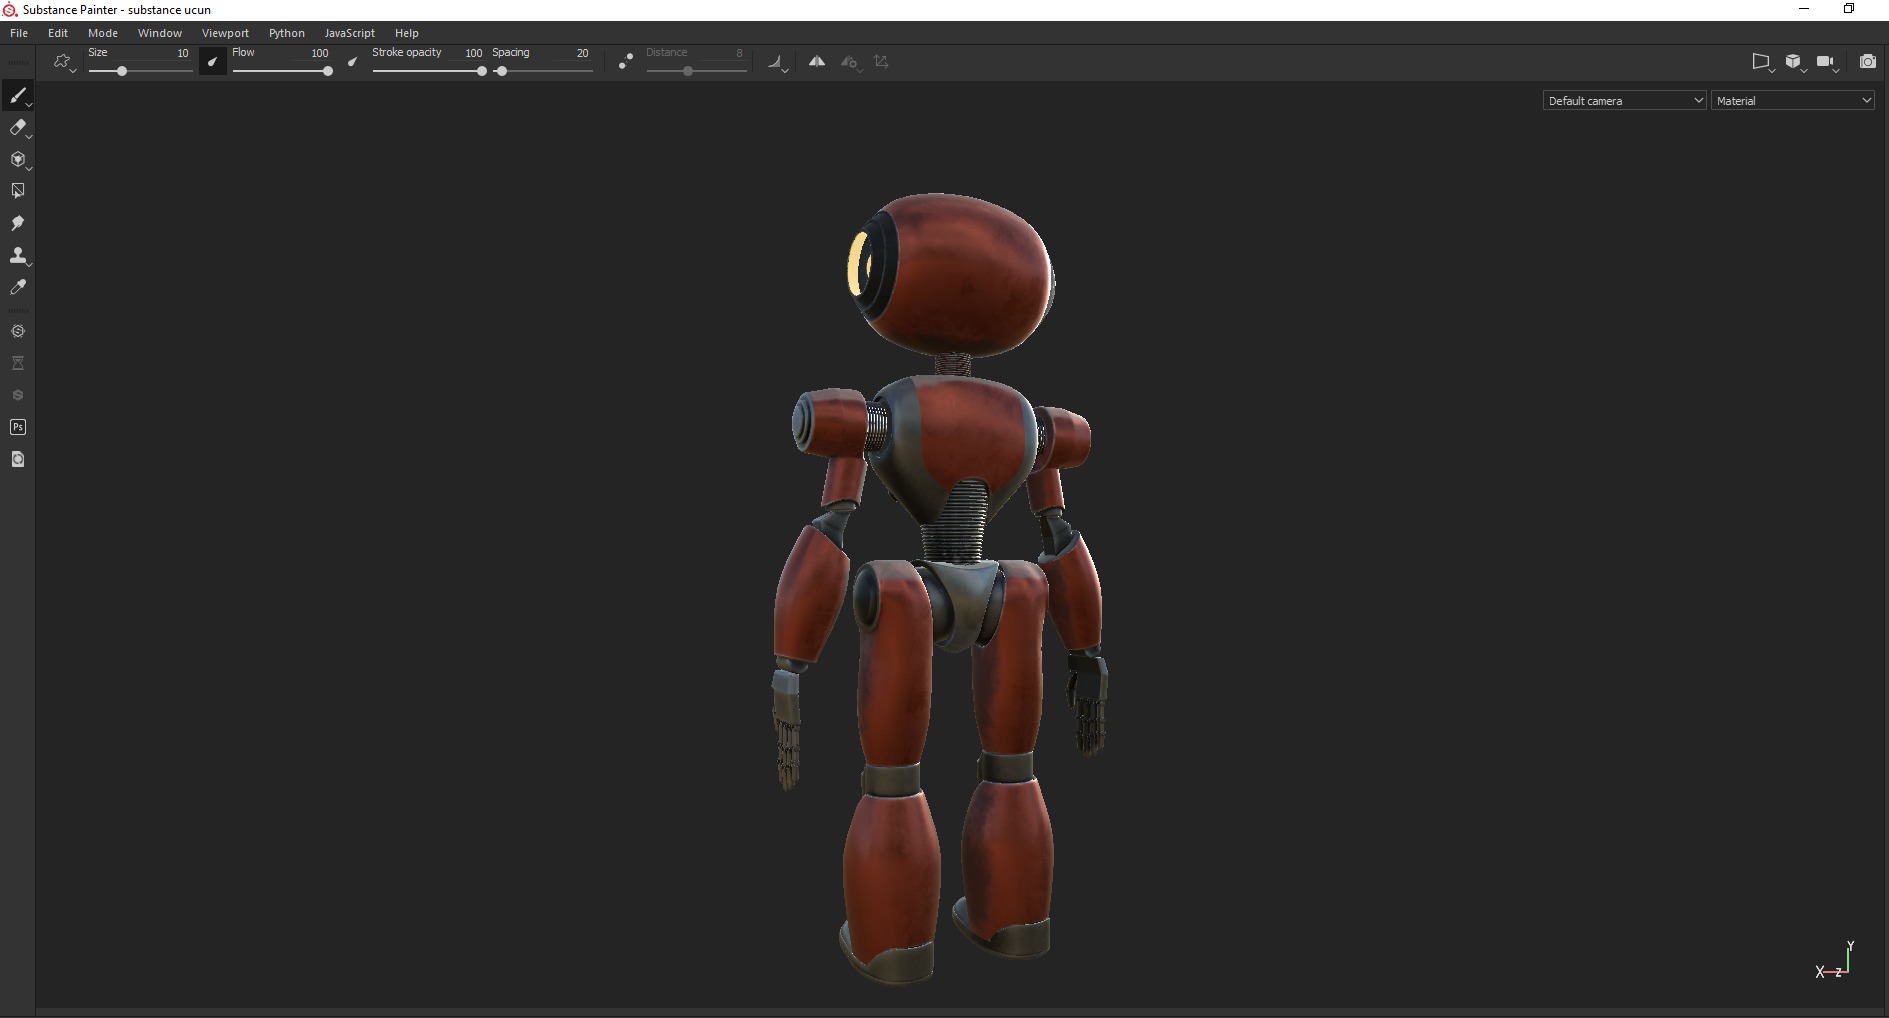Click the hourglass baking icon

click(18, 363)
